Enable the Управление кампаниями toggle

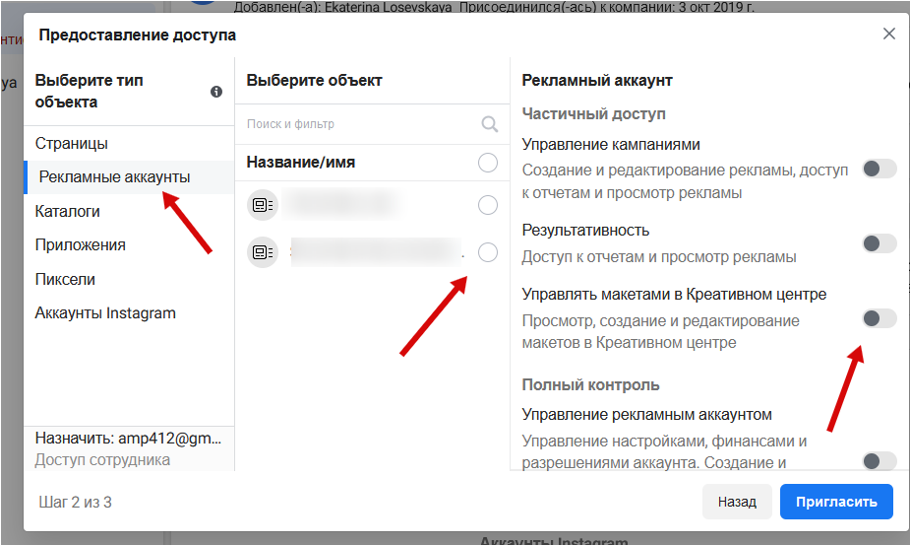coord(879,168)
